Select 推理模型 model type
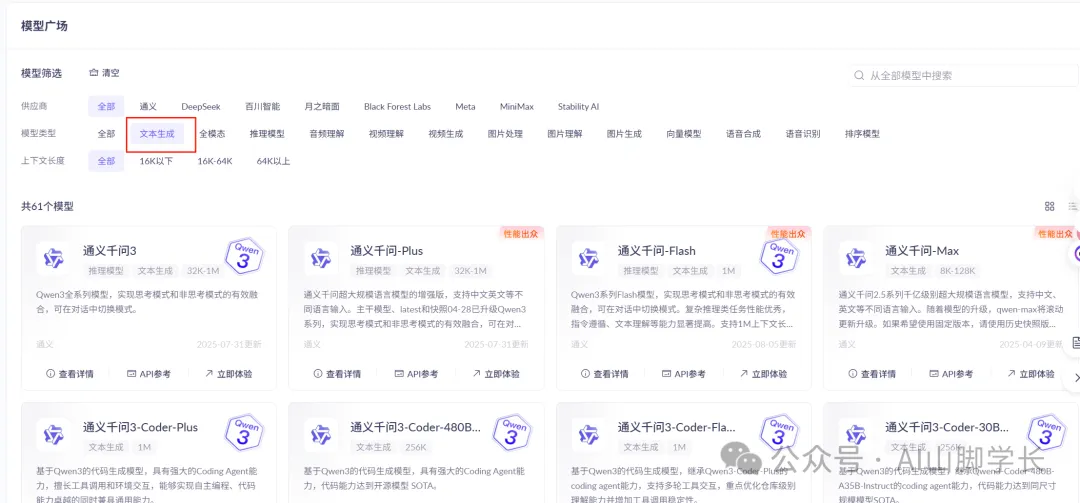 point(267,134)
